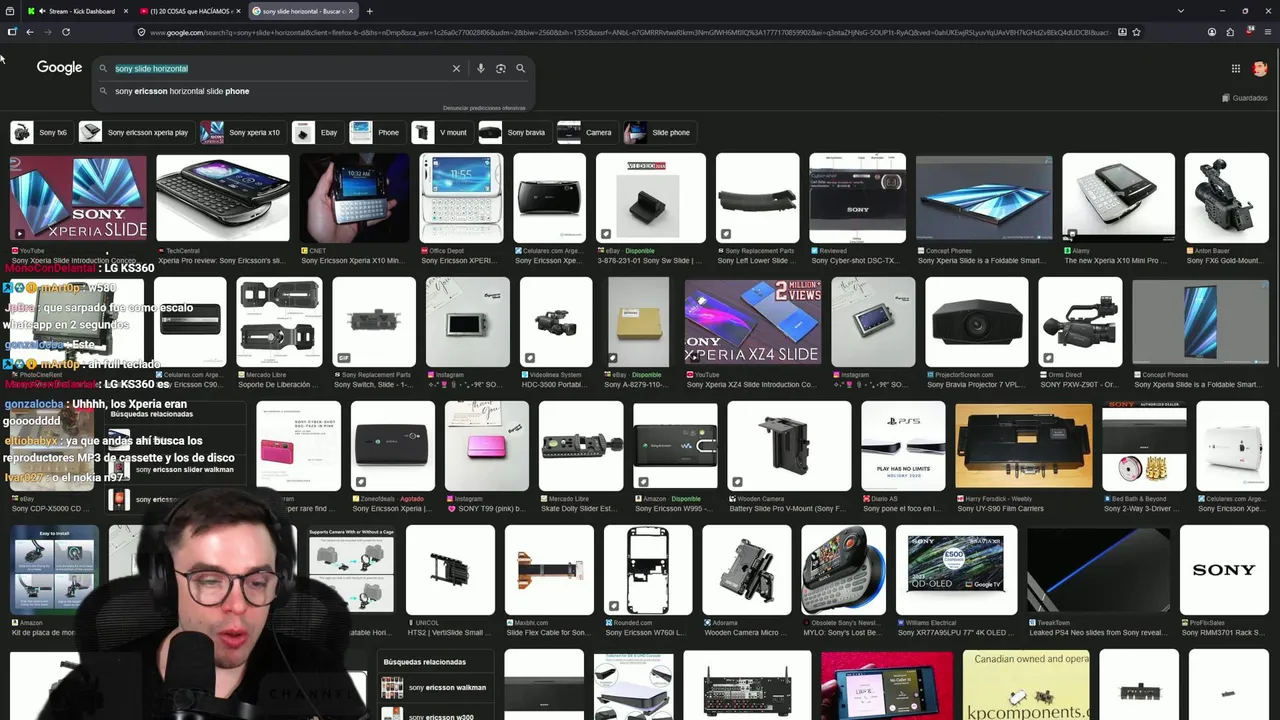
Task: Close the Stream - Kick Dashboard tab
Action: click(x=126, y=11)
